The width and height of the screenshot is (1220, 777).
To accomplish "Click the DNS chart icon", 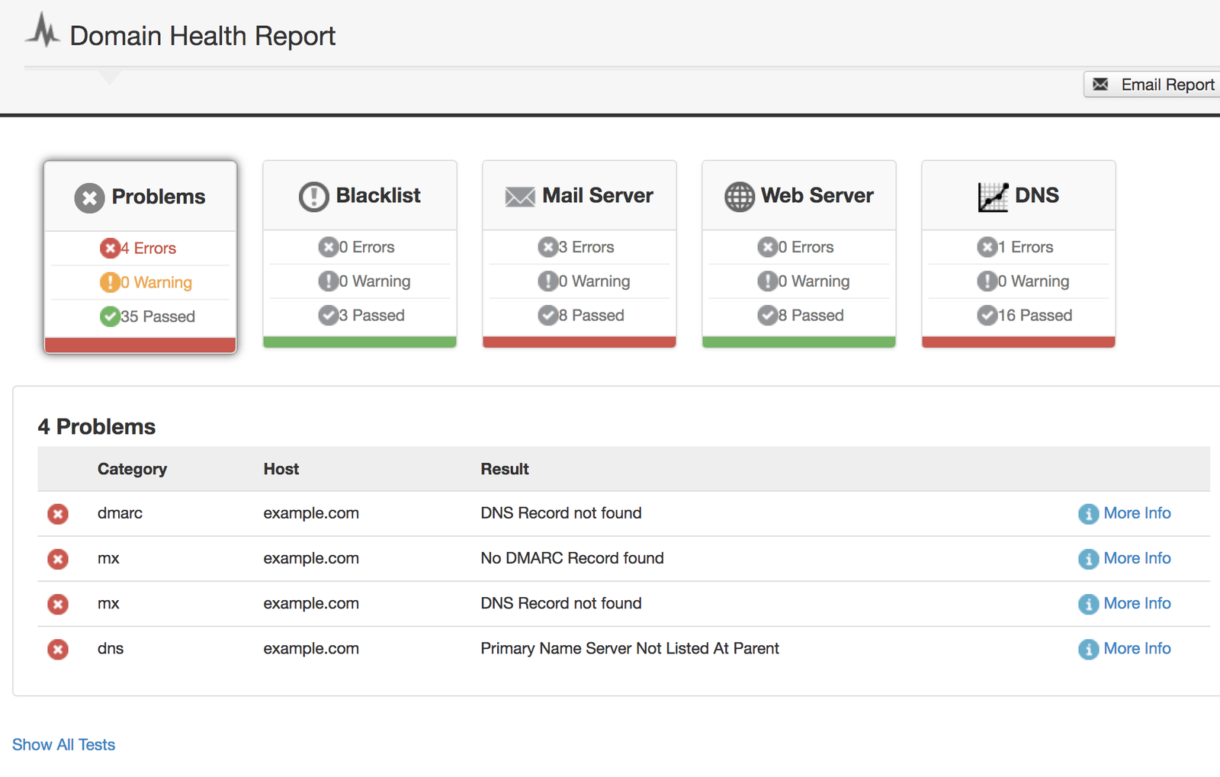I will [x=993, y=197].
